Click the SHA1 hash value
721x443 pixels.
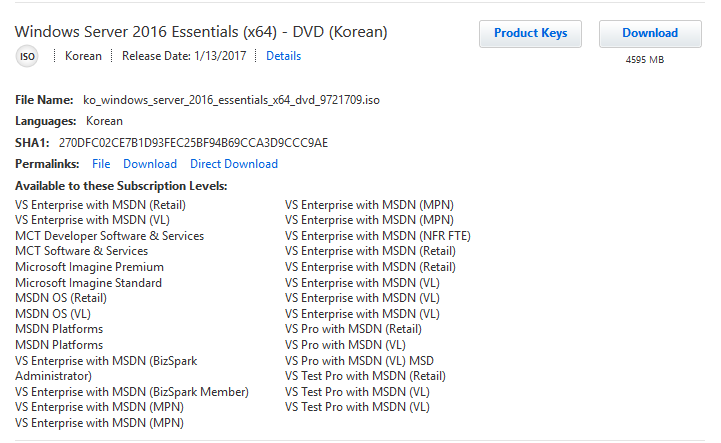pos(193,142)
